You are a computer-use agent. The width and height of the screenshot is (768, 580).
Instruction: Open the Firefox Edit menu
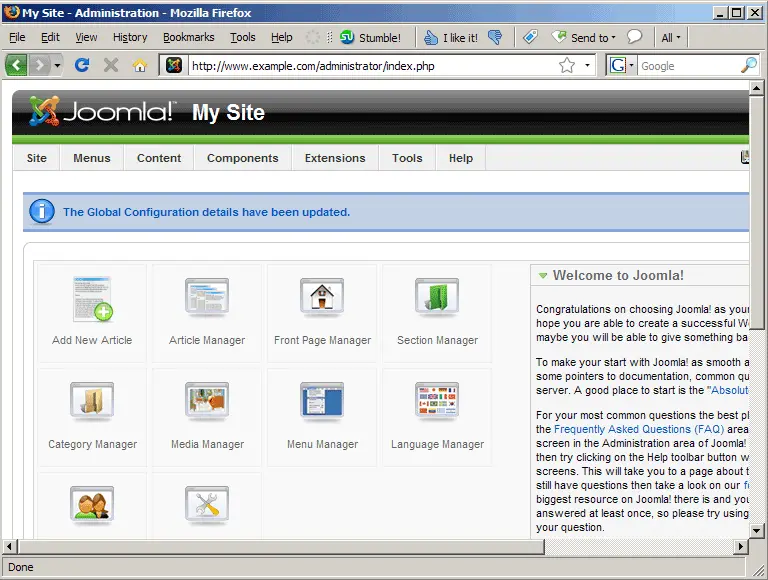tap(50, 37)
